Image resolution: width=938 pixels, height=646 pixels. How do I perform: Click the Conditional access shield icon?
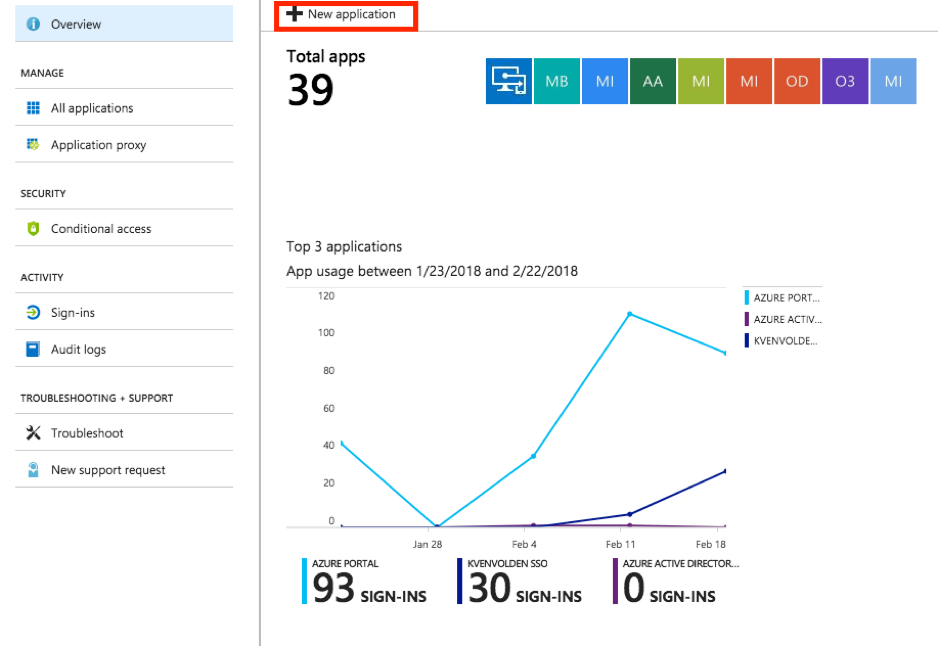[x=34, y=228]
